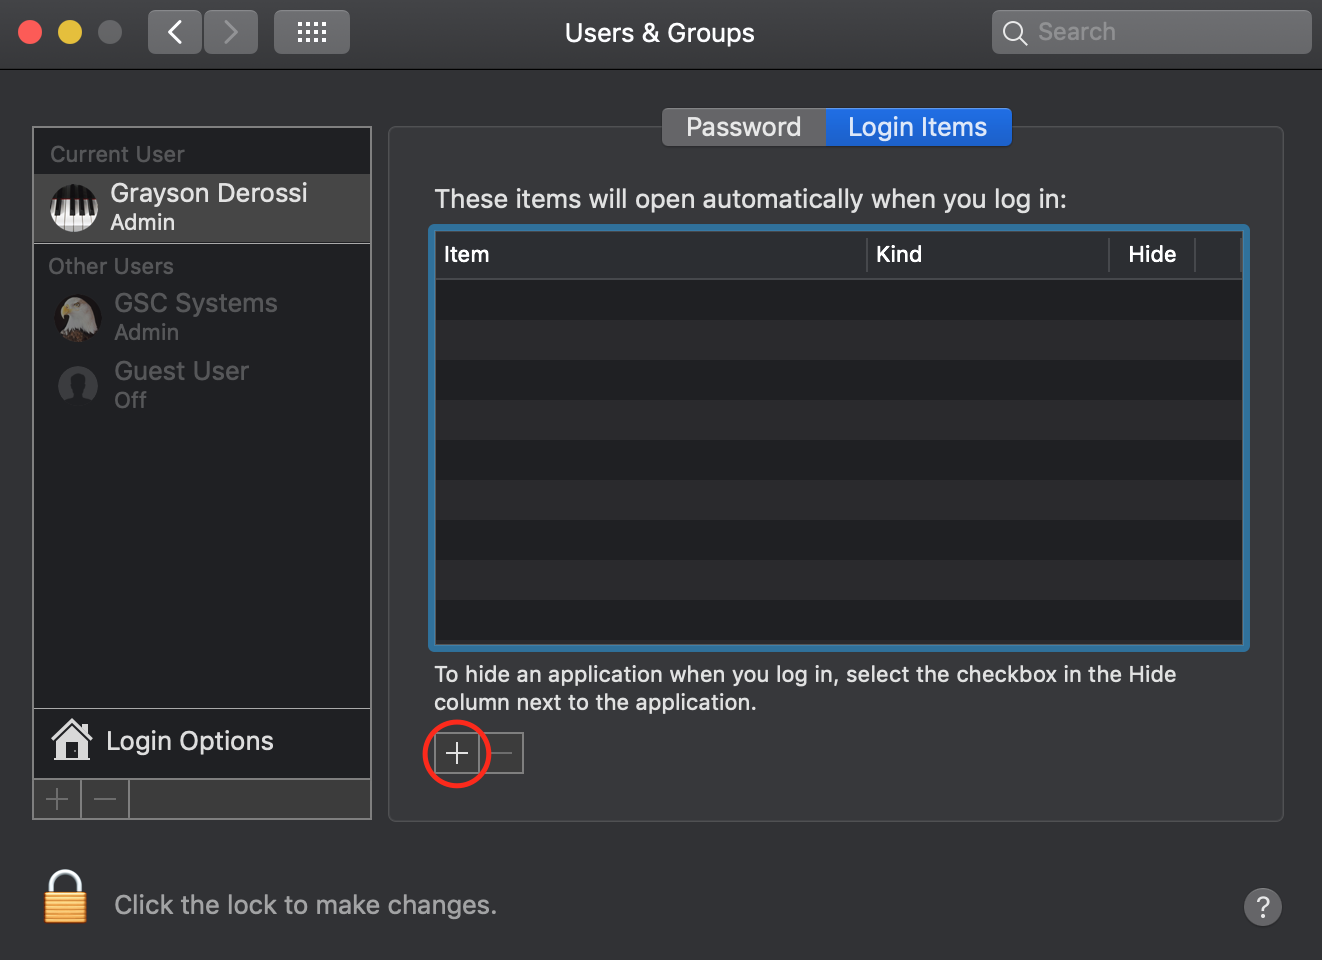Screen dimensions: 1322x960
Task: Select Grayson Derossi in user list
Action: point(202,208)
